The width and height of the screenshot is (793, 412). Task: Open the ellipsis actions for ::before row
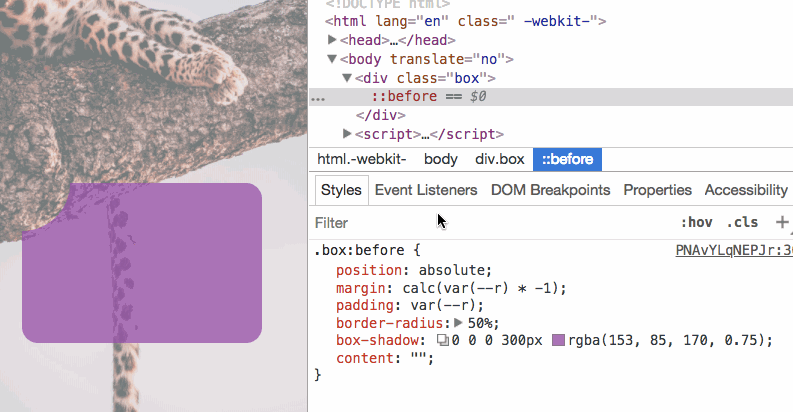(318, 98)
